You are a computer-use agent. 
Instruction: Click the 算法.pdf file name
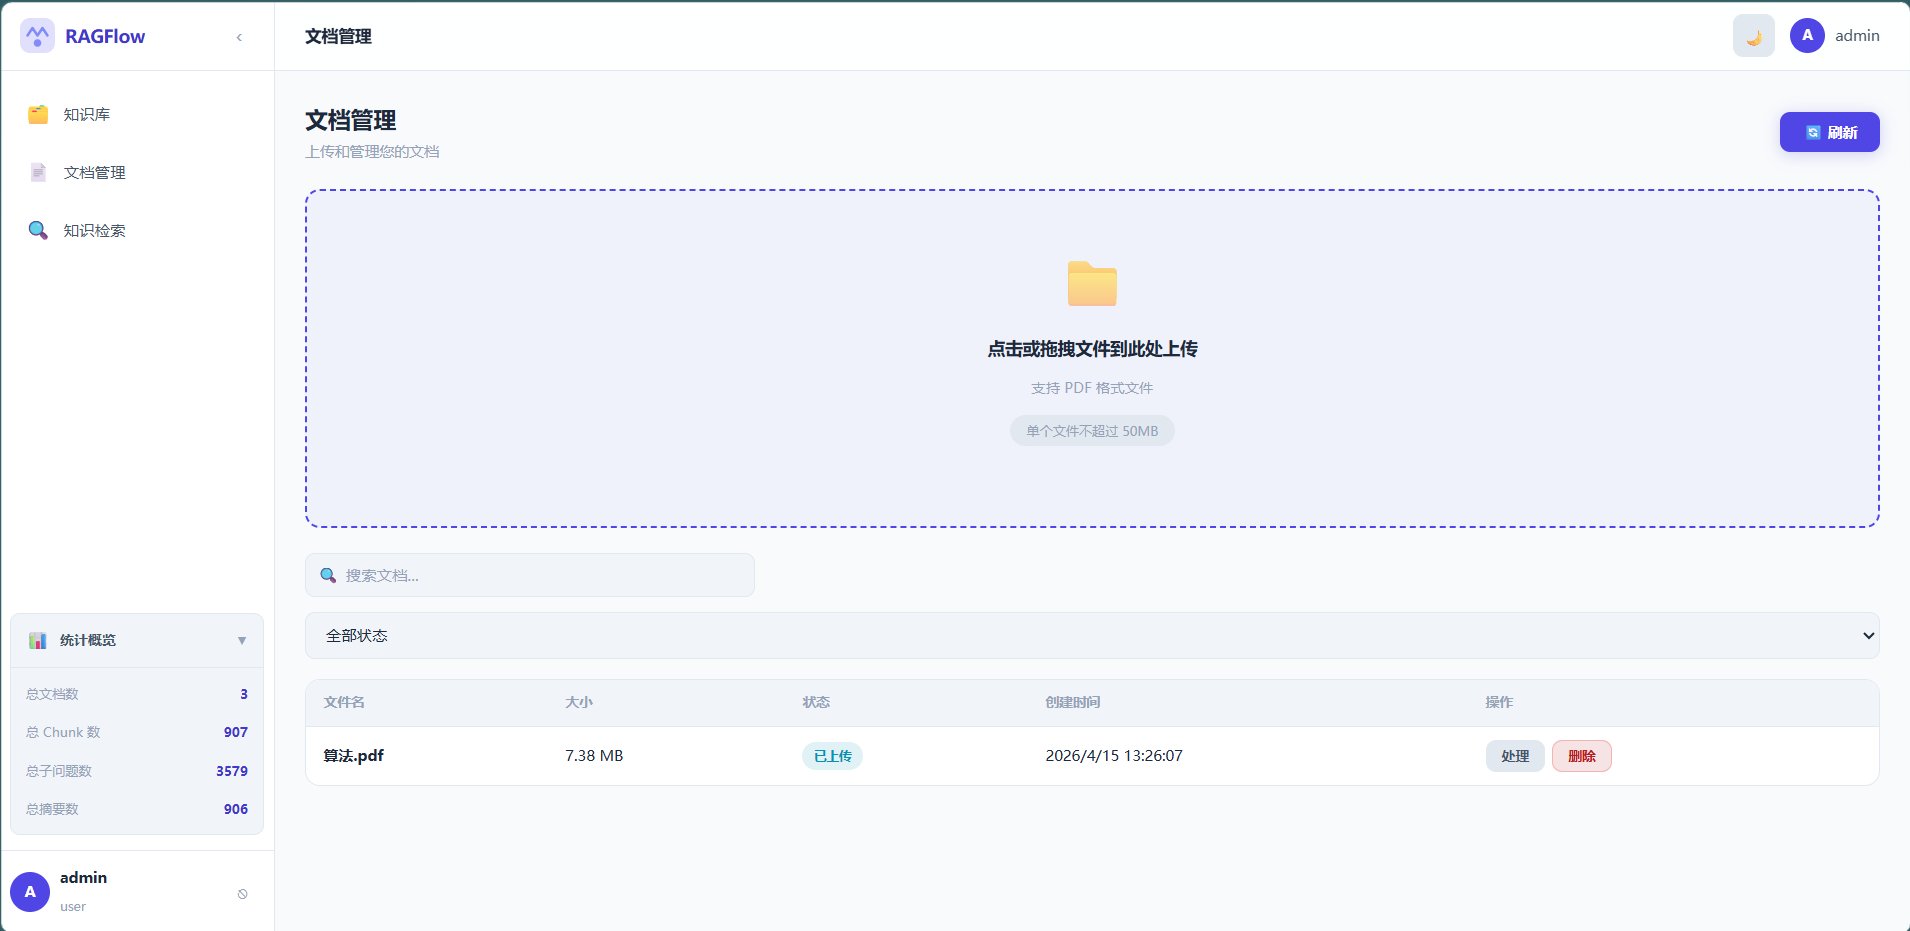(354, 756)
